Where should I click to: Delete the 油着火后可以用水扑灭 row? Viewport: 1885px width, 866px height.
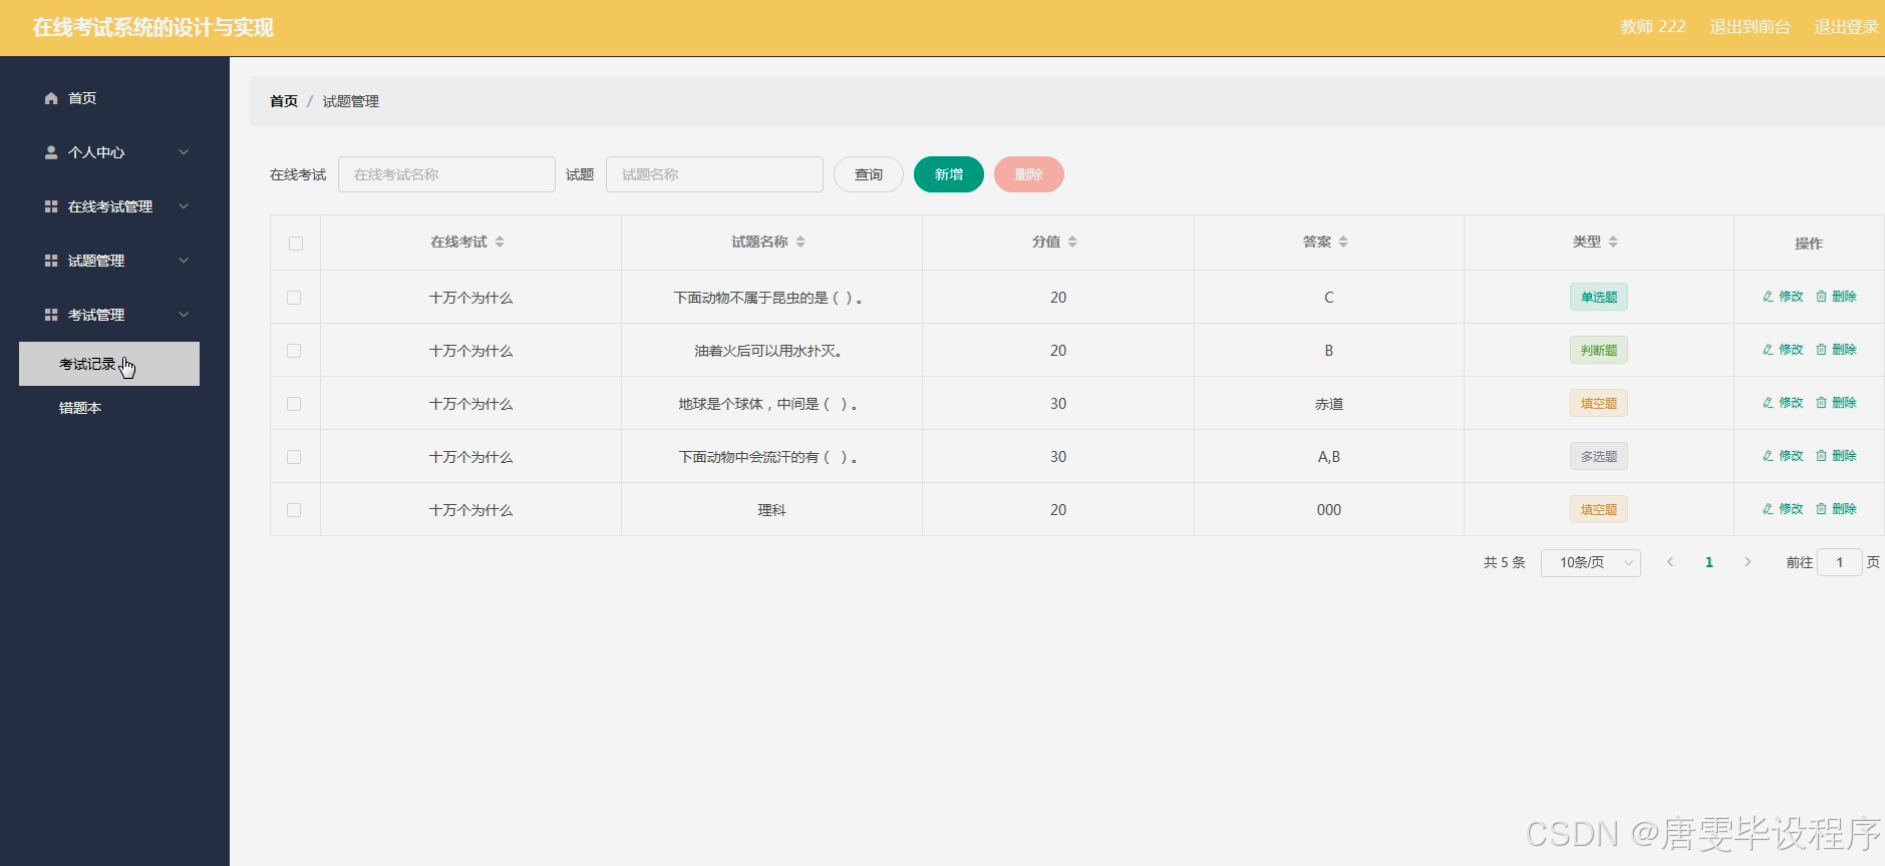(1836, 349)
